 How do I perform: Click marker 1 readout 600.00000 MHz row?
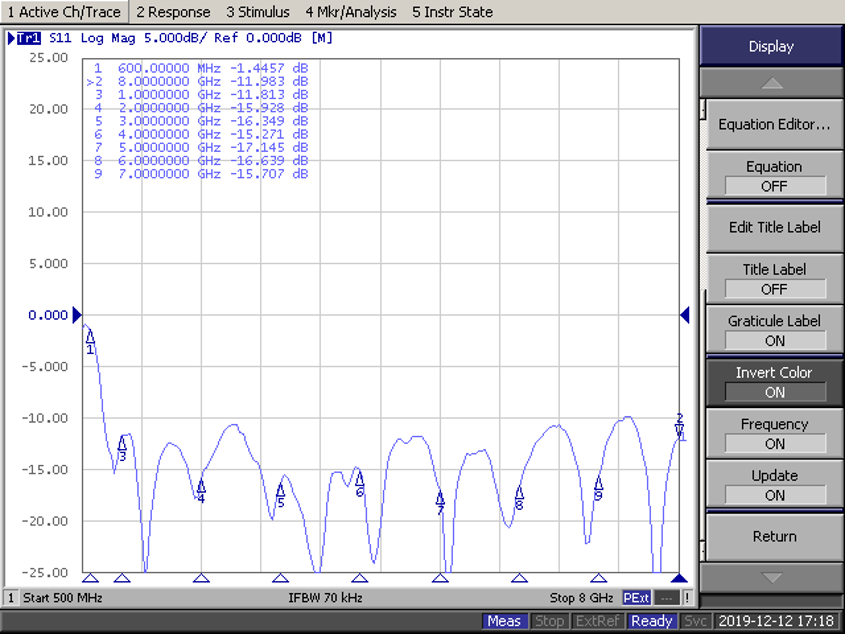click(x=200, y=68)
